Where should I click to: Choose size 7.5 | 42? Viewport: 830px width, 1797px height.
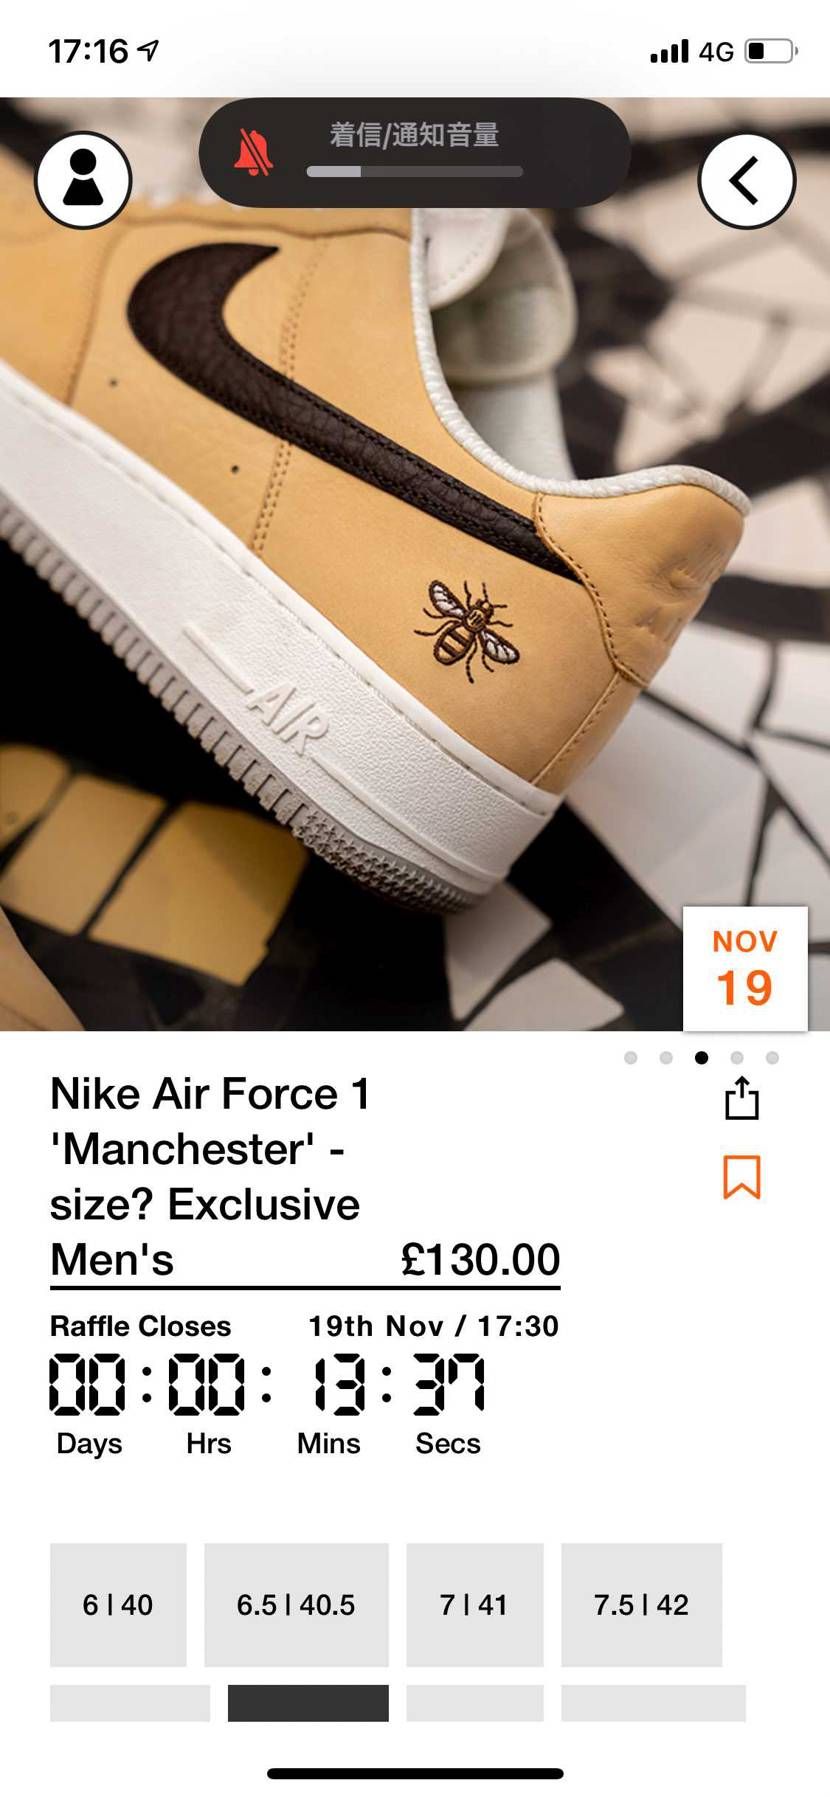[x=641, y=1604]
